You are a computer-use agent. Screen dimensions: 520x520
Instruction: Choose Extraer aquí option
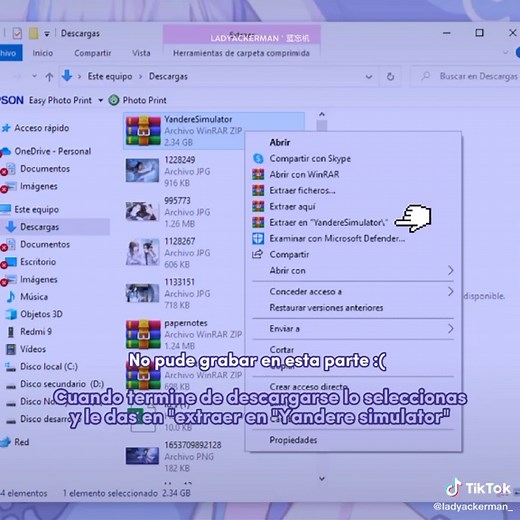[292, 206]
